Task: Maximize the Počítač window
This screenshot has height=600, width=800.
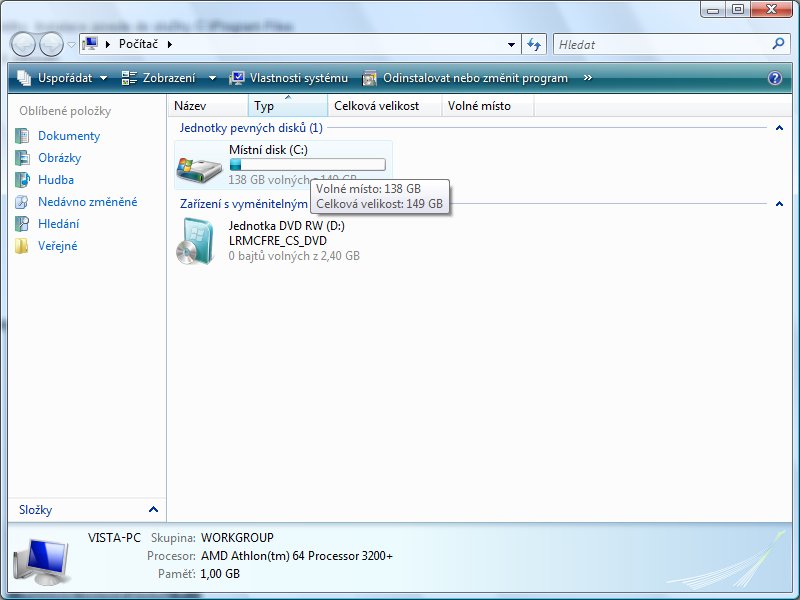Action: 738,9
